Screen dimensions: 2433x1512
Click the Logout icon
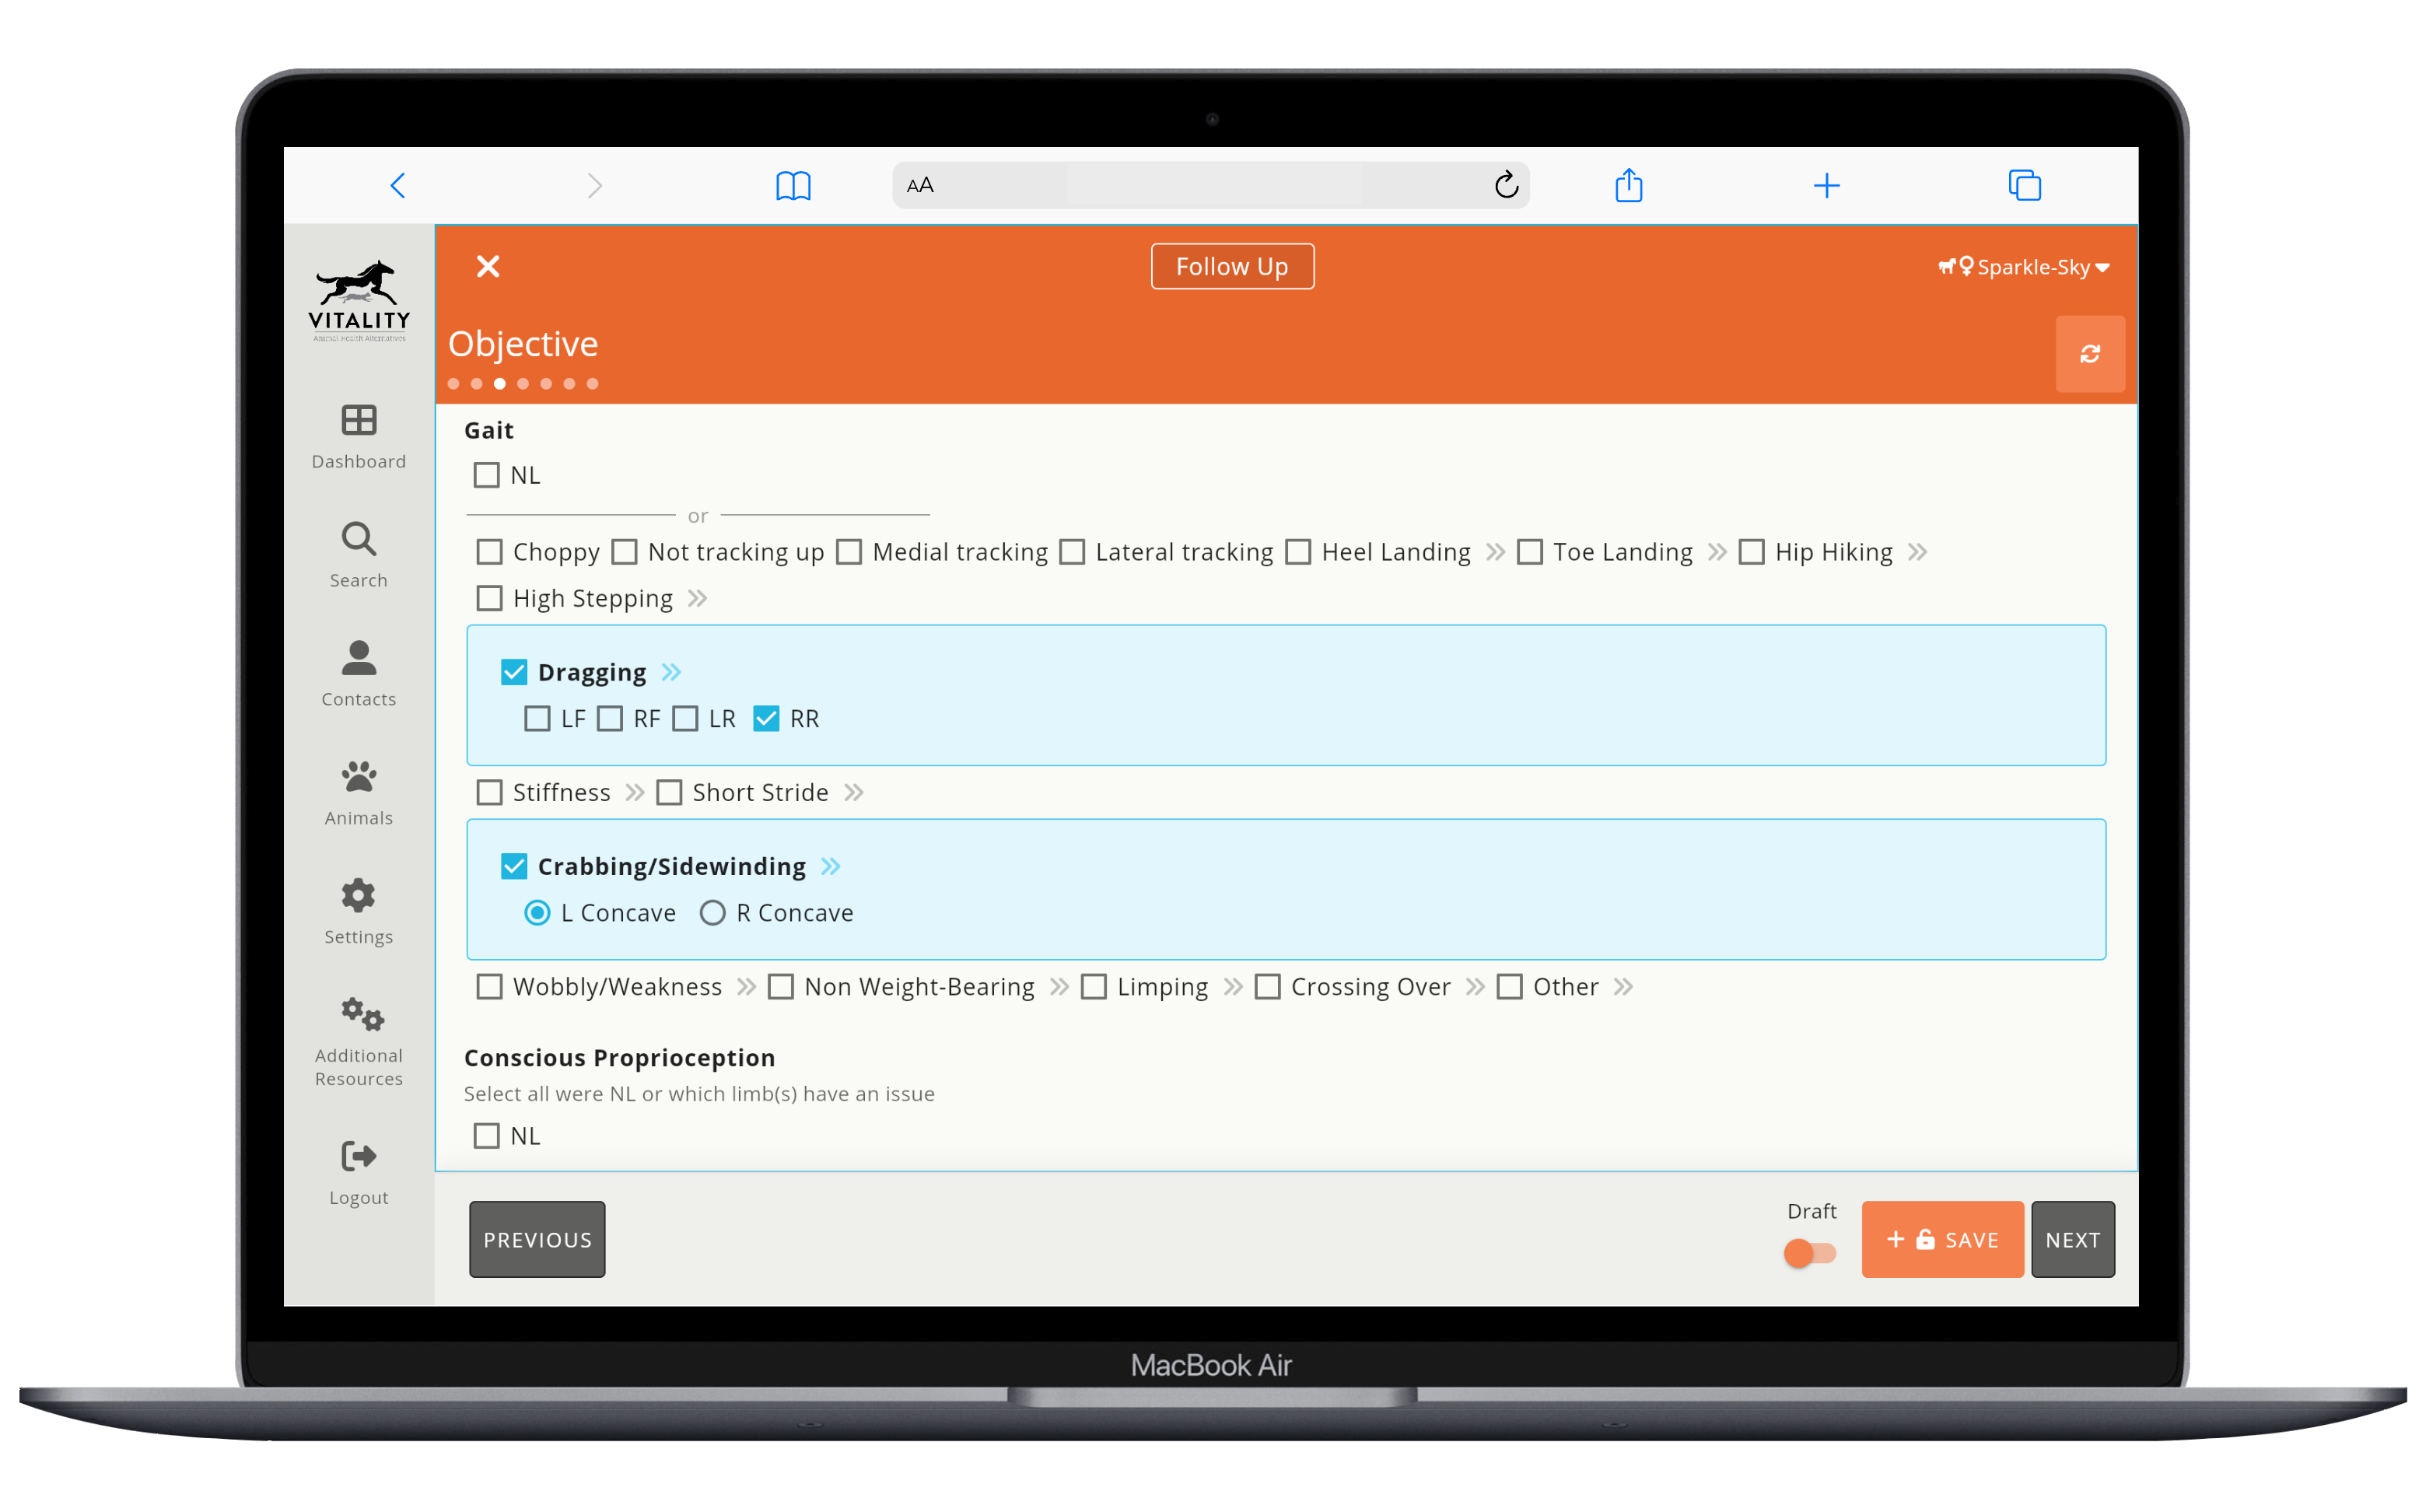tap(358, 1156)
